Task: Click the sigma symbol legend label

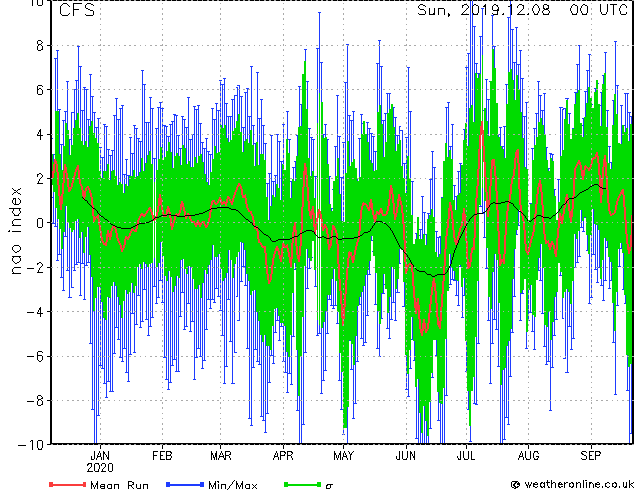Action: pyautogui.click(x=329, y=486)
